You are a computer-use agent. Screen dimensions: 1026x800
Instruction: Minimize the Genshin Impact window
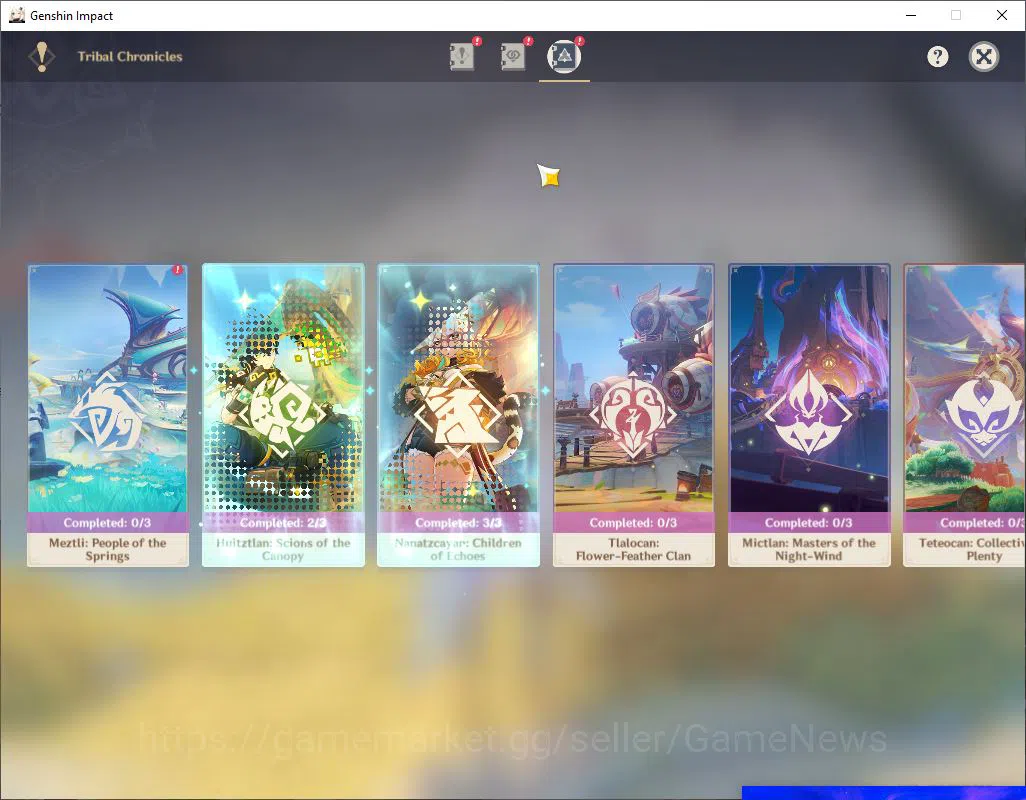(x=911, y=15)
